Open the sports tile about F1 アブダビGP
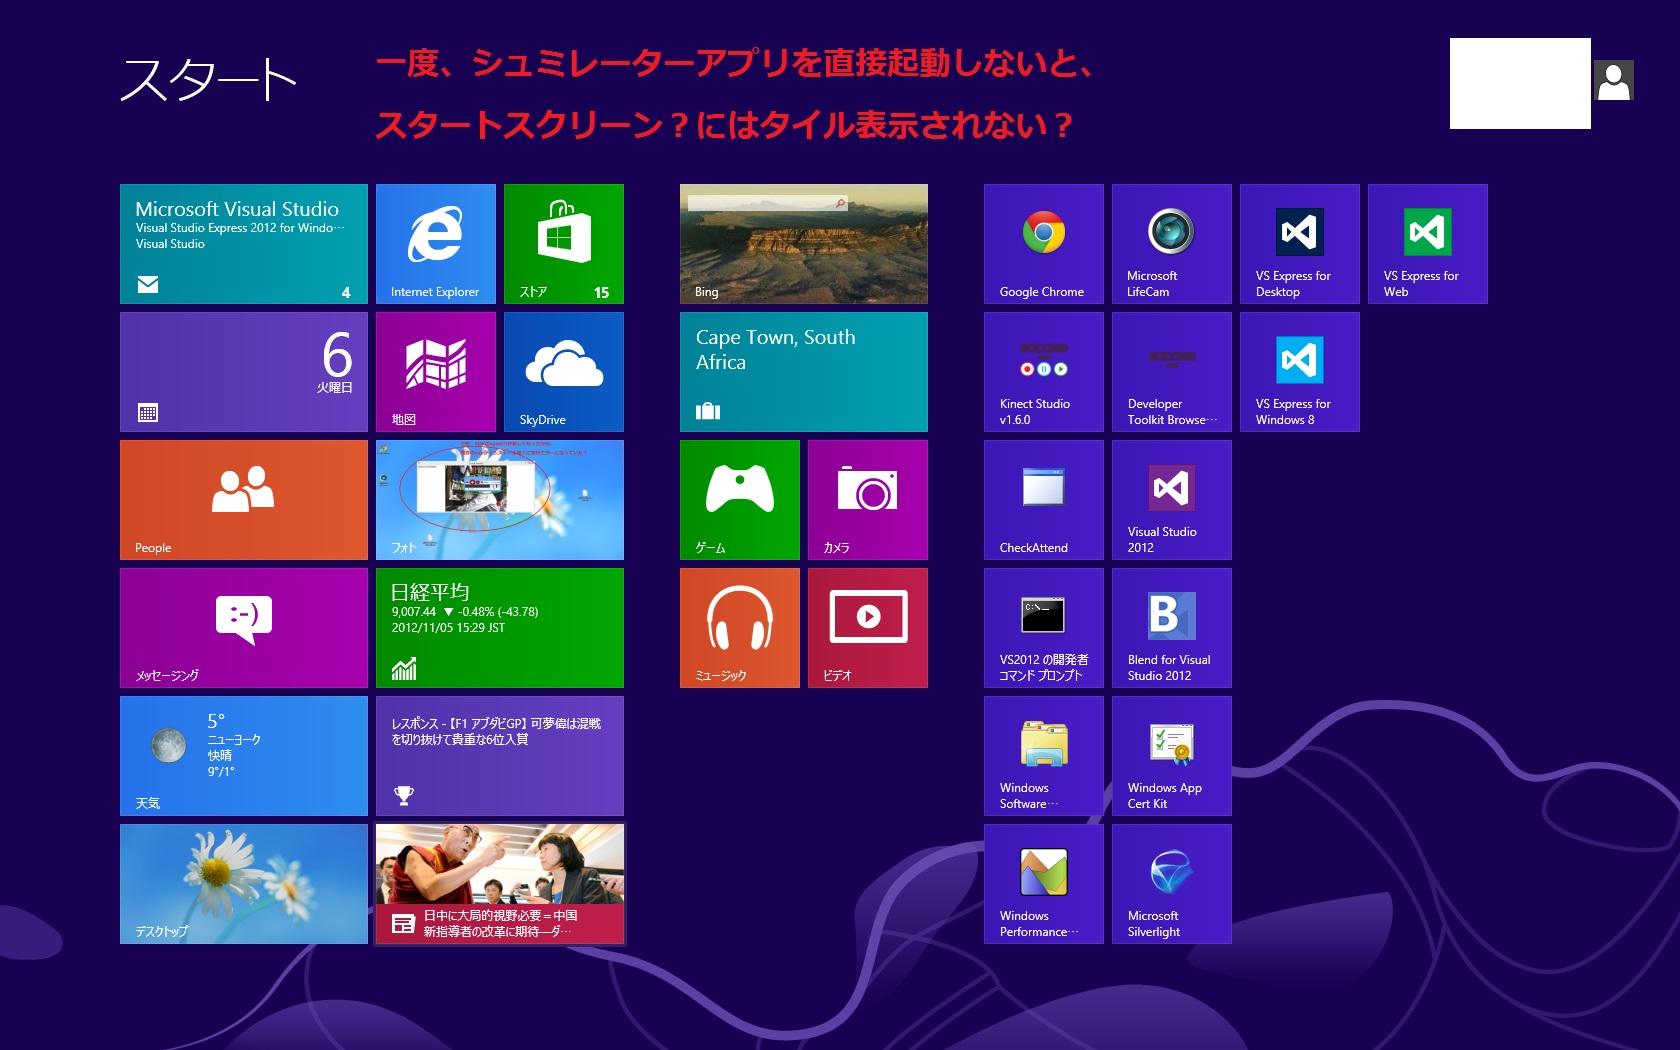Image resolution: width=1680 pixels, height=1050 pixels. pos(500,756)
